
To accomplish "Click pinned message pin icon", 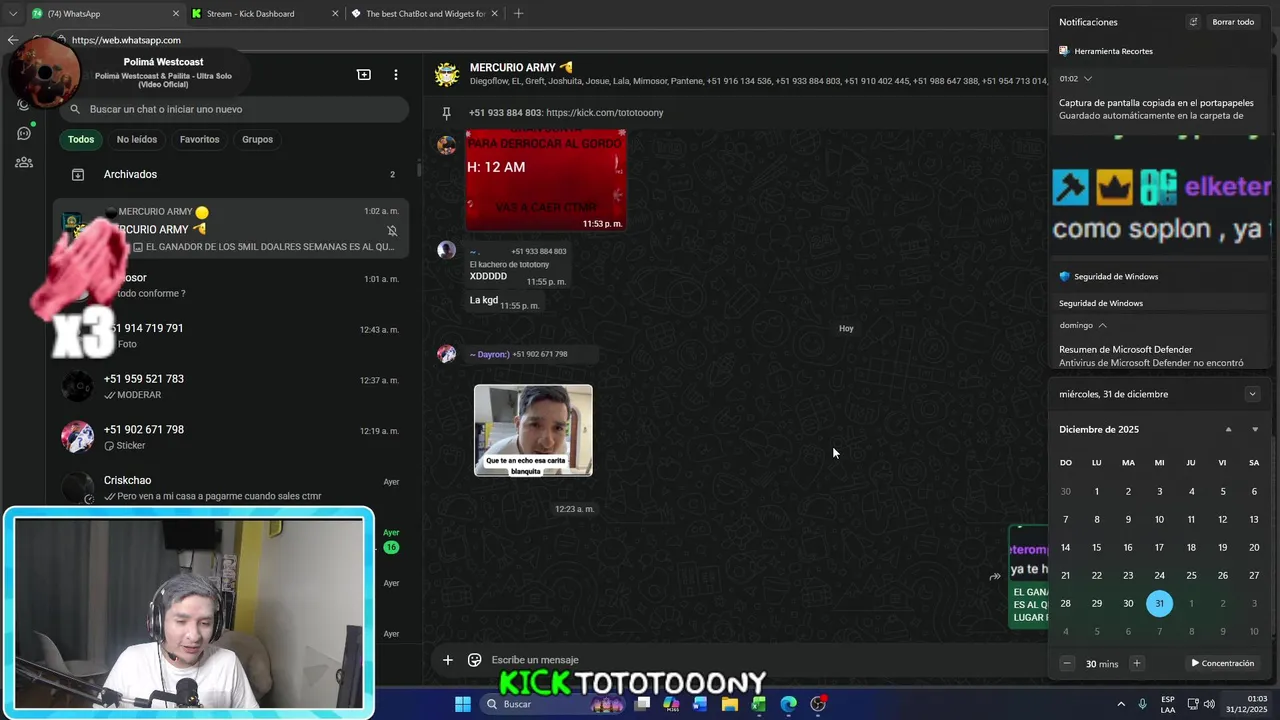I will (x=447, y=113).
